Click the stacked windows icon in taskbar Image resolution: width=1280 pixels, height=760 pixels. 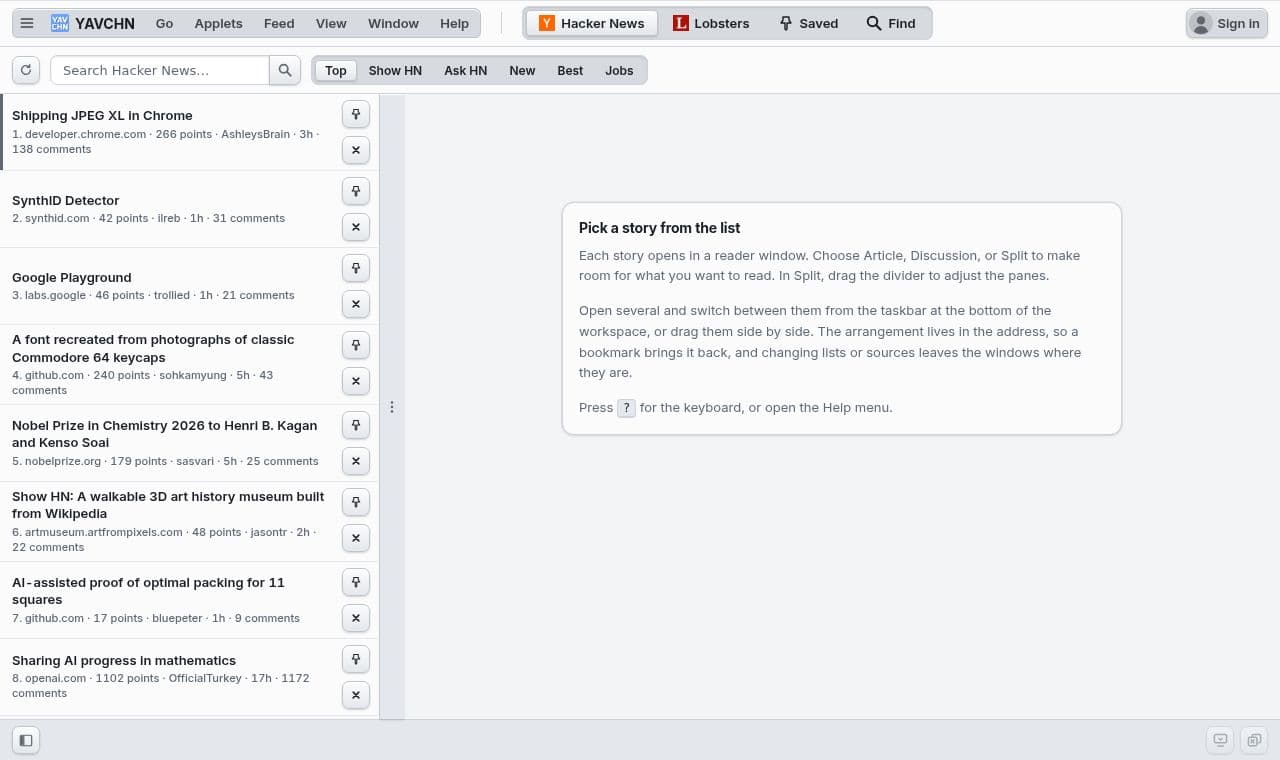click(x=1253, y=740)
